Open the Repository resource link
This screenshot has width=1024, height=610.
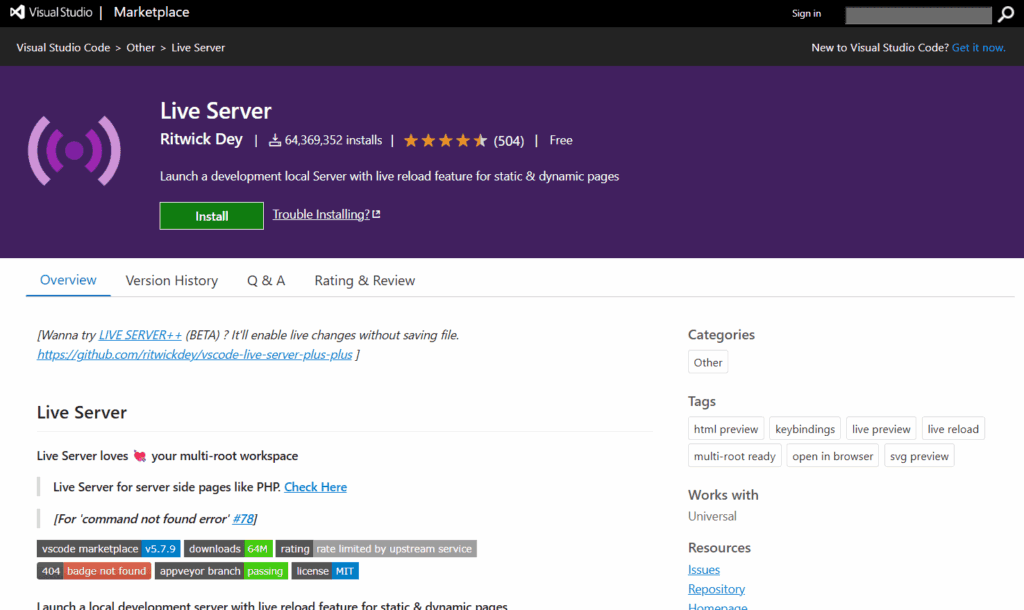716,589
